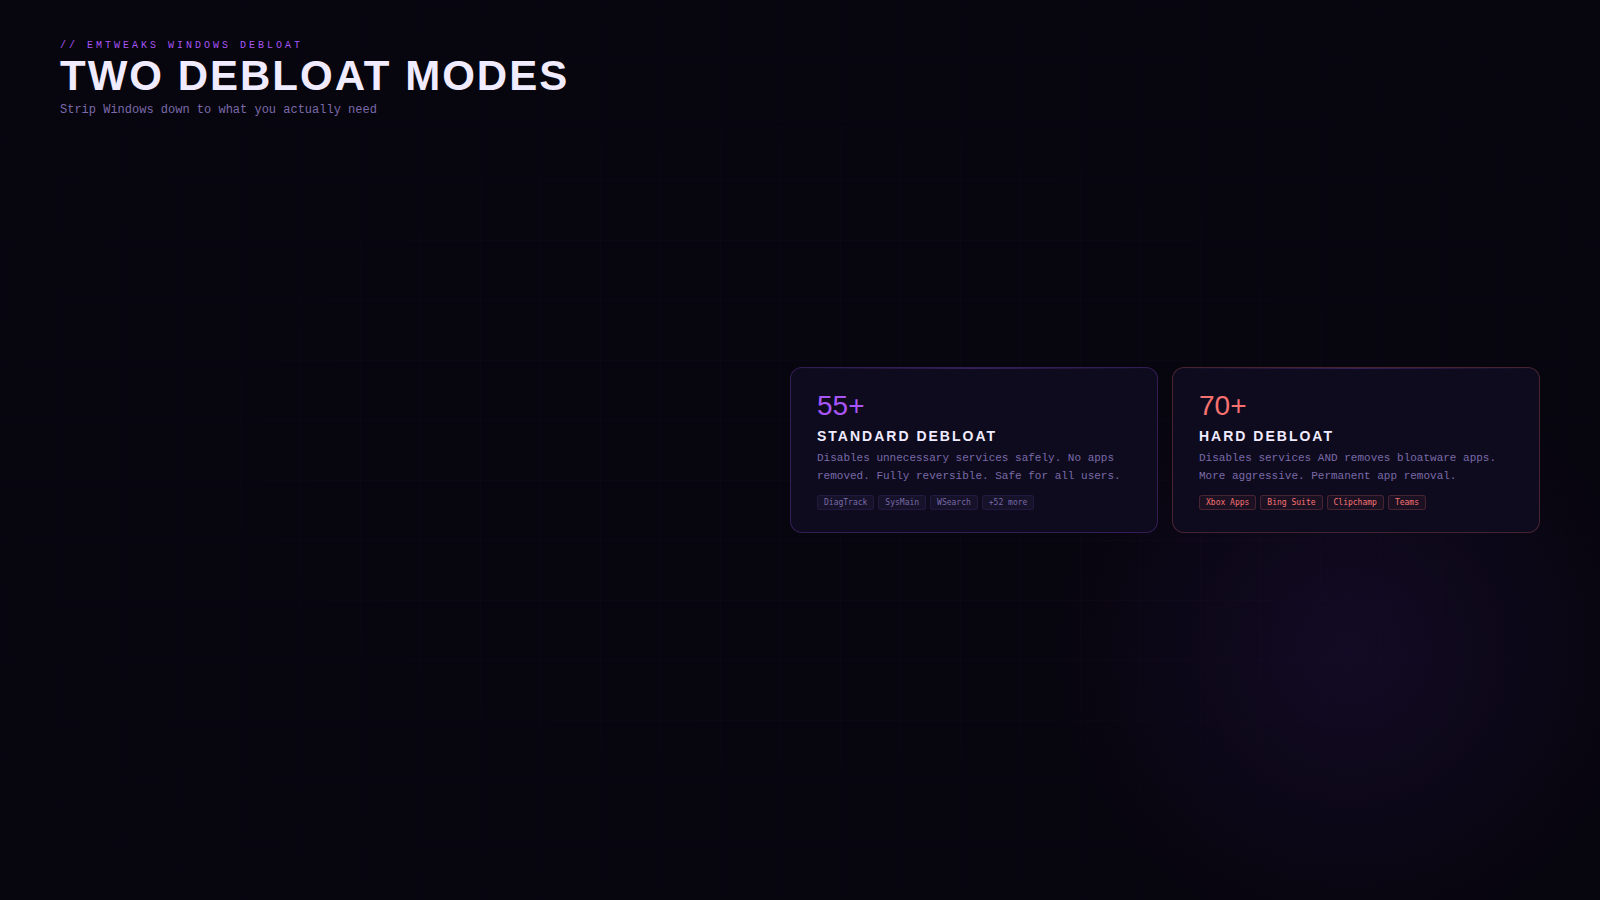Click the WSearch service tag
The image size is (1600, 900).
point(954,502)
